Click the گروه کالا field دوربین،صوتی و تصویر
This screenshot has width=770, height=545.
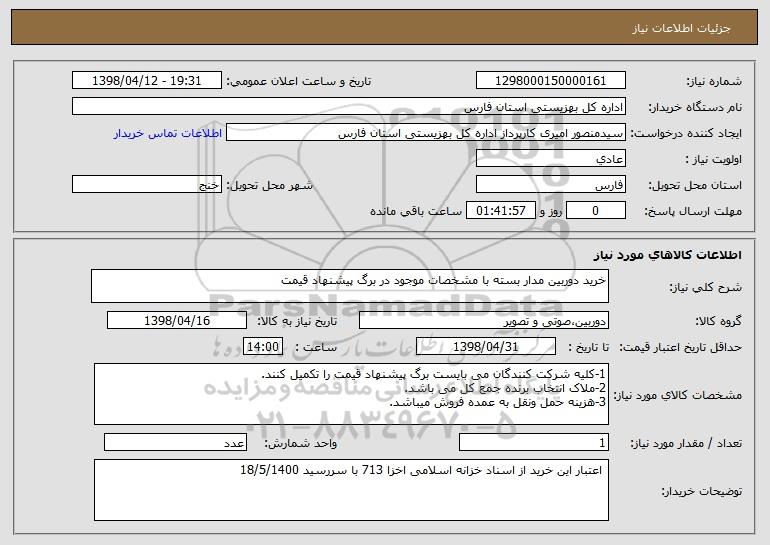coord(484,321)
